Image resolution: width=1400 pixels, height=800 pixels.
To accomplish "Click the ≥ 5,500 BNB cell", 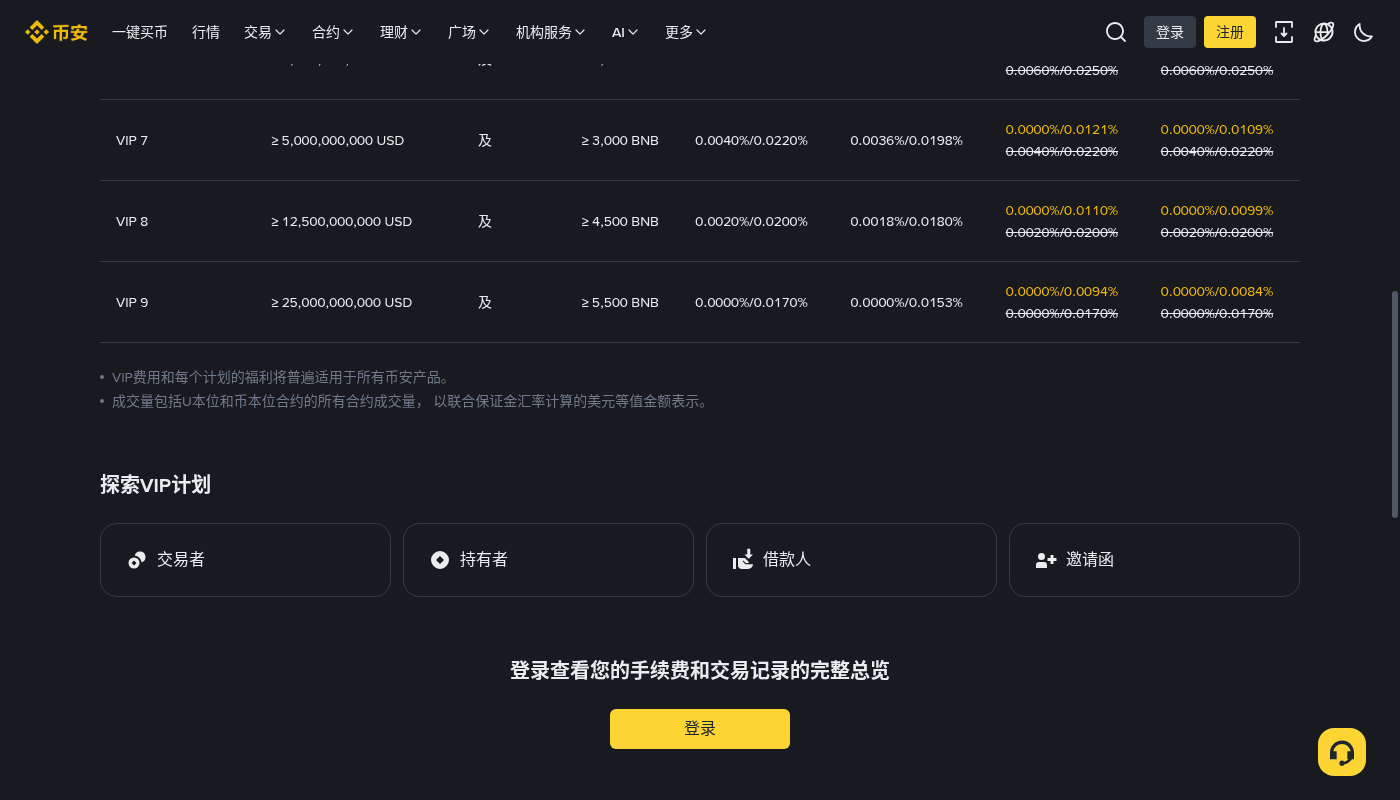I will pyautogui.click(x=620, y=303).
